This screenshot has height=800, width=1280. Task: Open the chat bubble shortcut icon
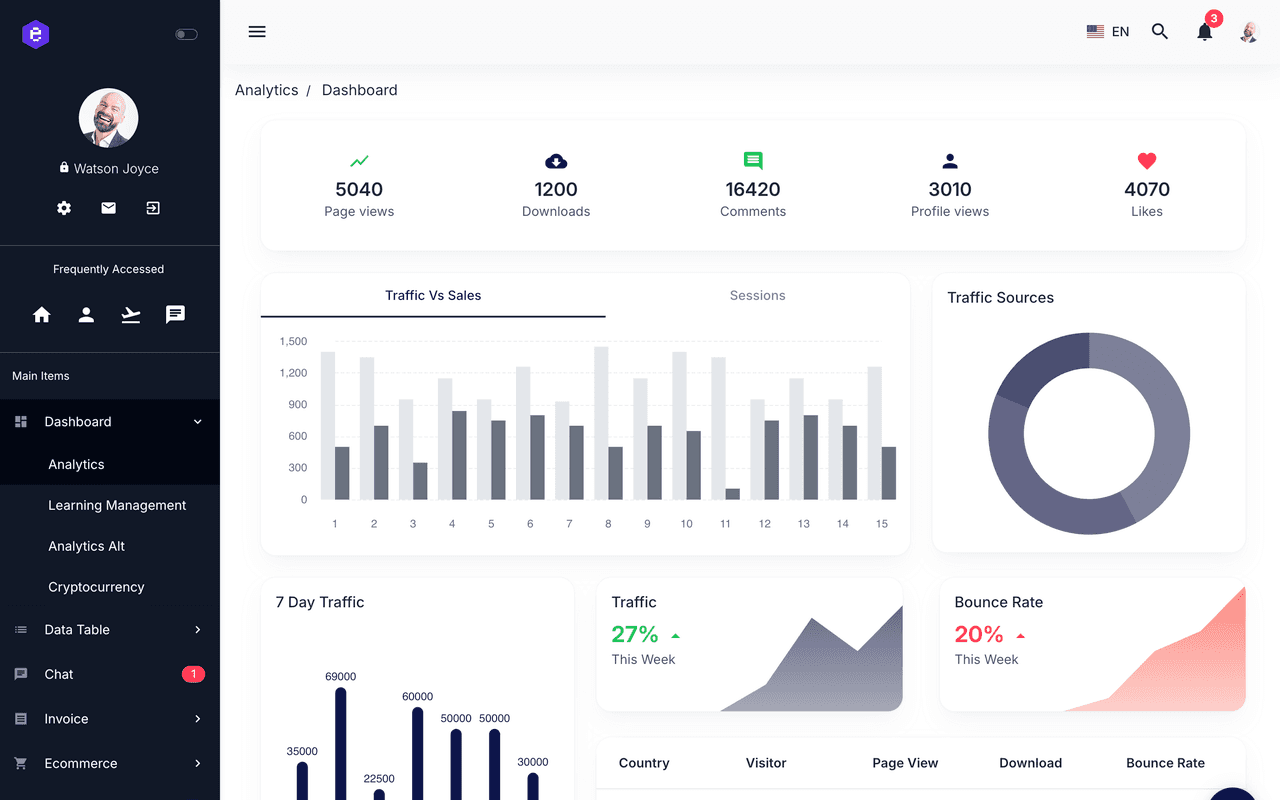pos(175,315)
